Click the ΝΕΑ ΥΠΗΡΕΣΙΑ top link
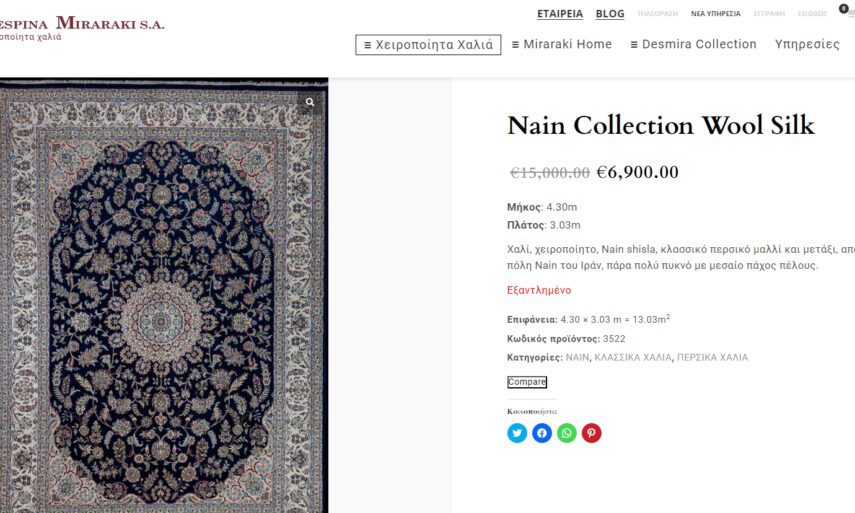This screenshot has height=513, width=855. (x=716, y=14)
